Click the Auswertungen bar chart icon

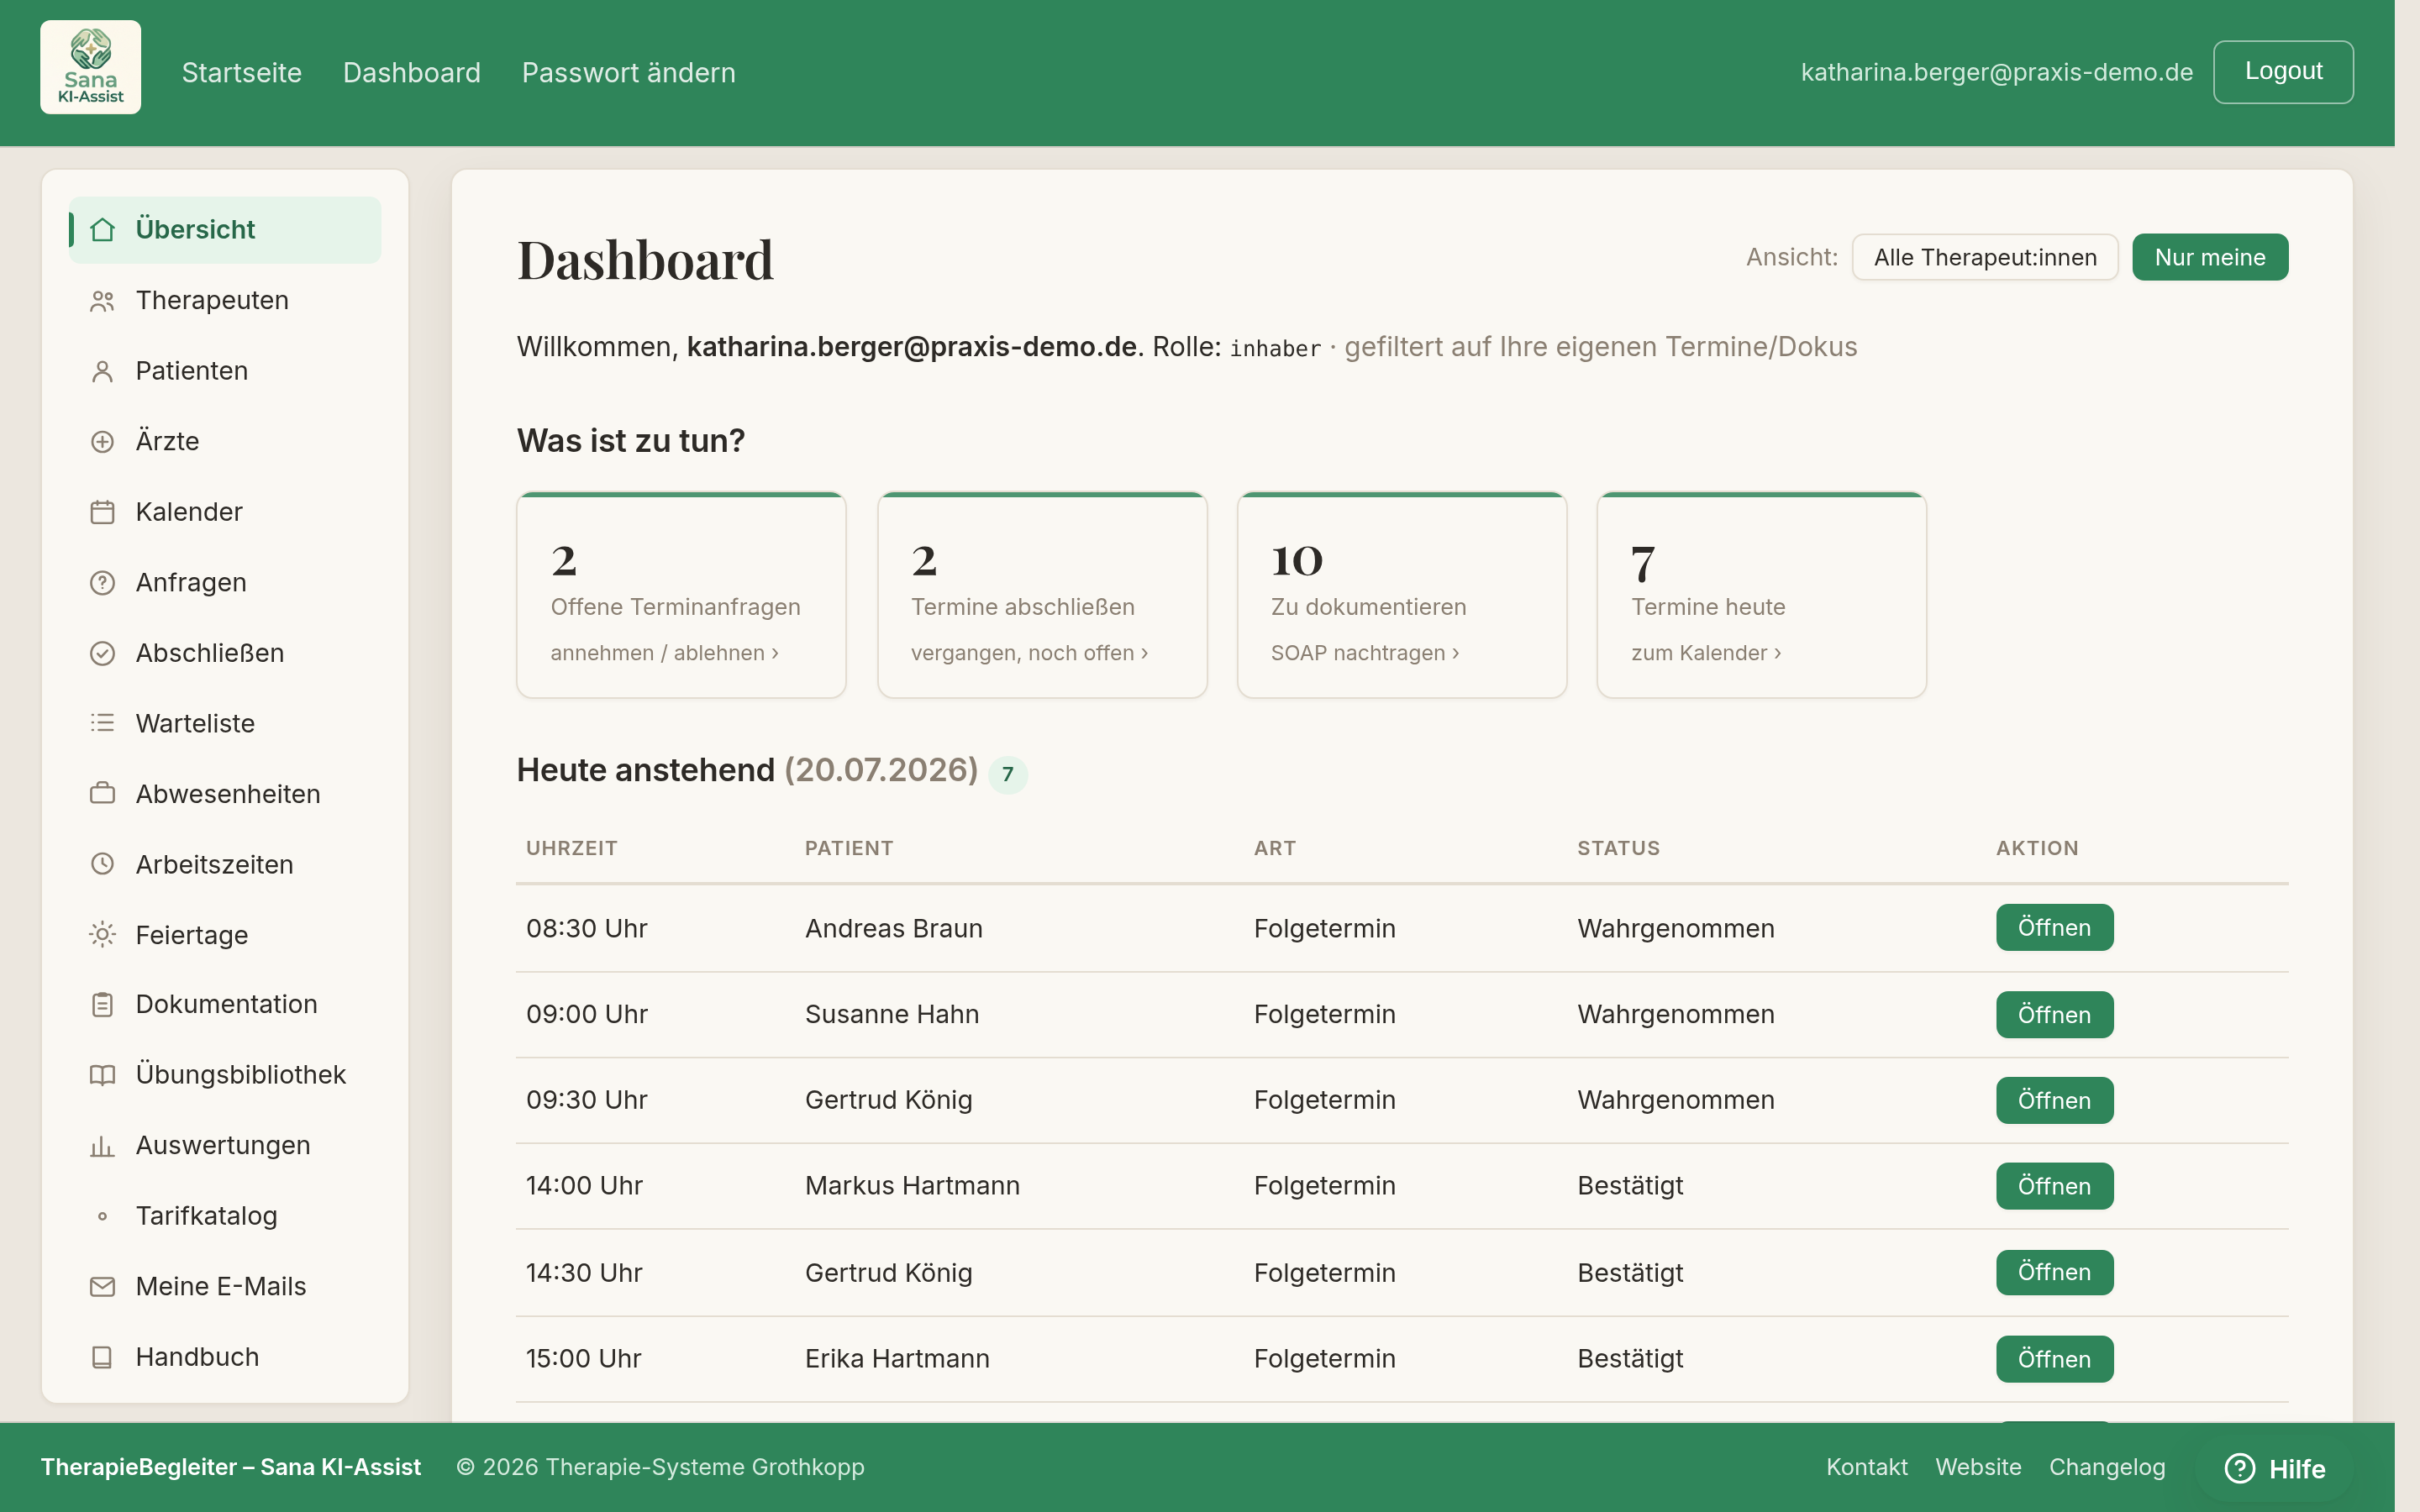pyautogui.click(x=102, y=1146)
